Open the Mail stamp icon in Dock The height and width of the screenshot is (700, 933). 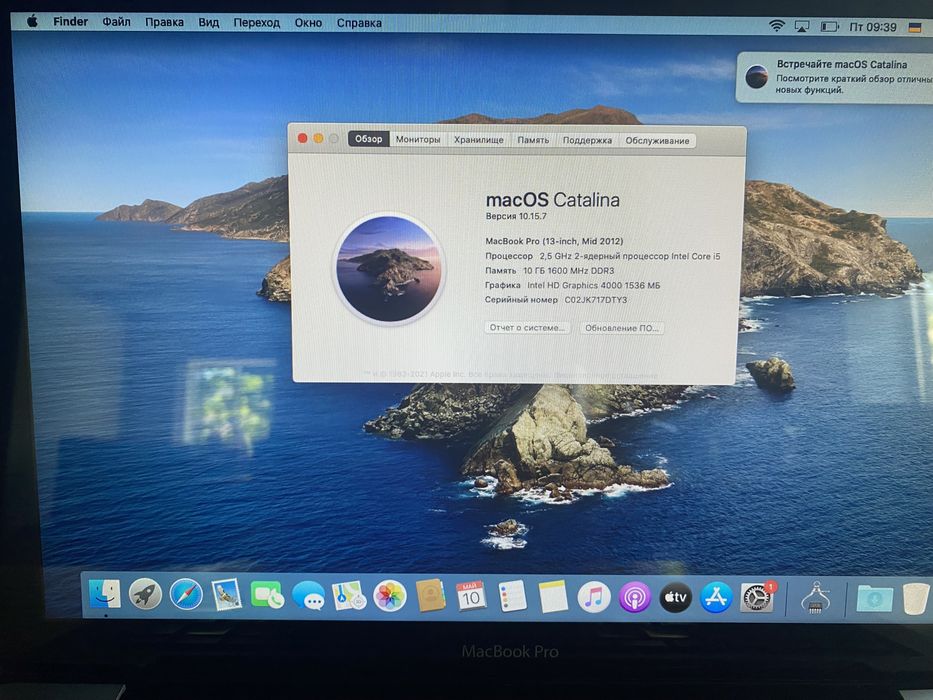(227, 595)
